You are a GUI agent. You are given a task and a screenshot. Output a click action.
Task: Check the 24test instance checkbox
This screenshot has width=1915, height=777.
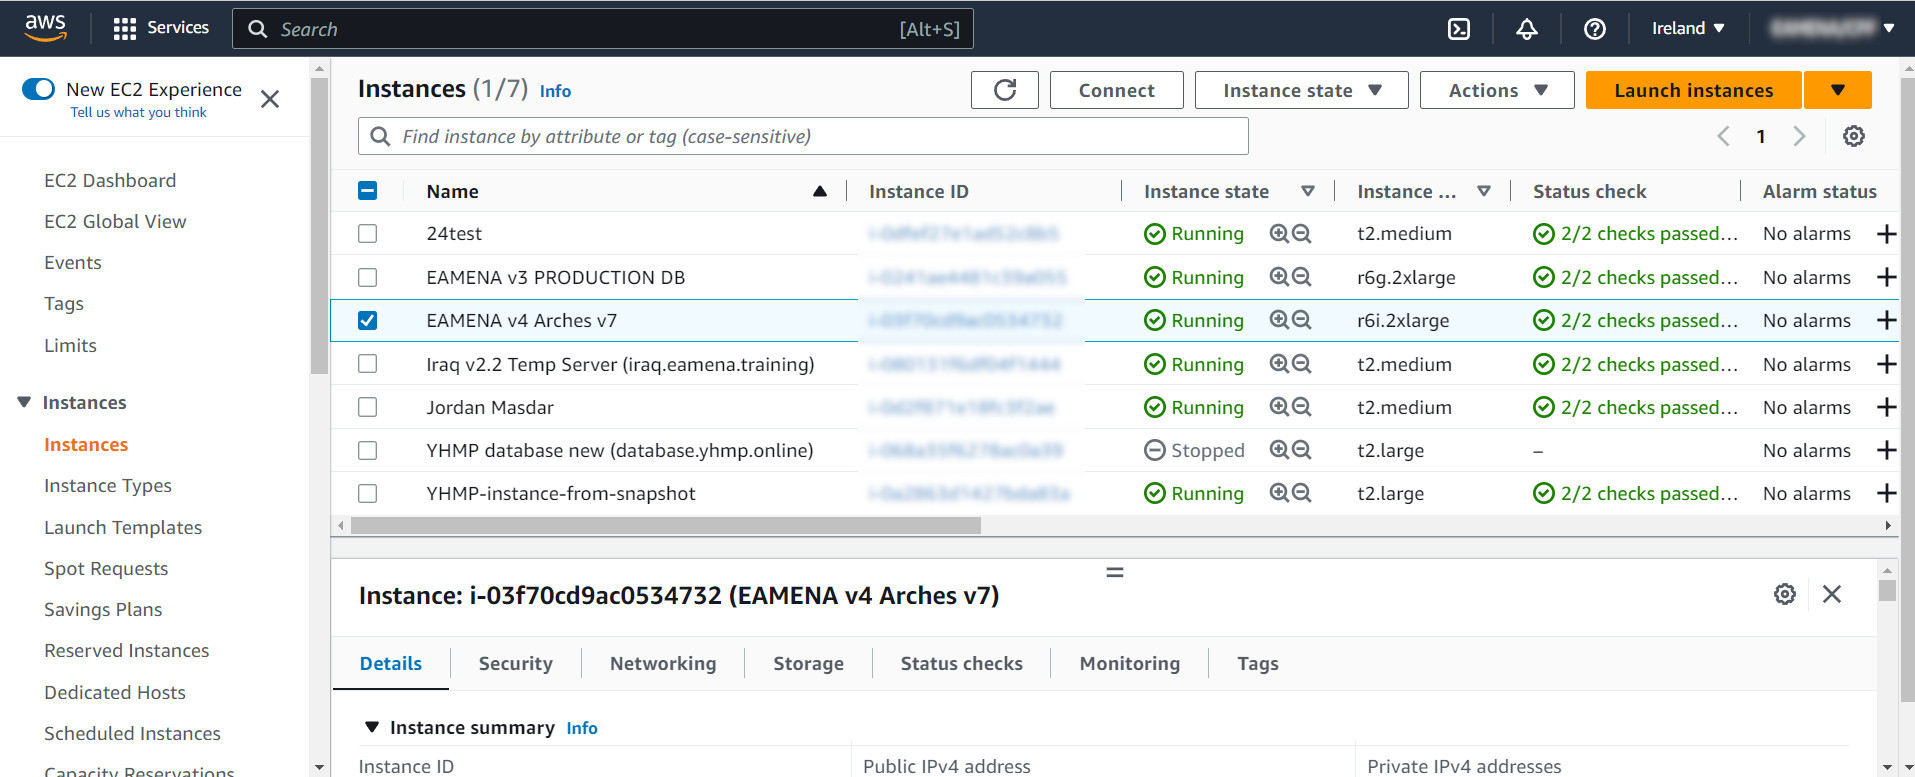pos(368,233)
